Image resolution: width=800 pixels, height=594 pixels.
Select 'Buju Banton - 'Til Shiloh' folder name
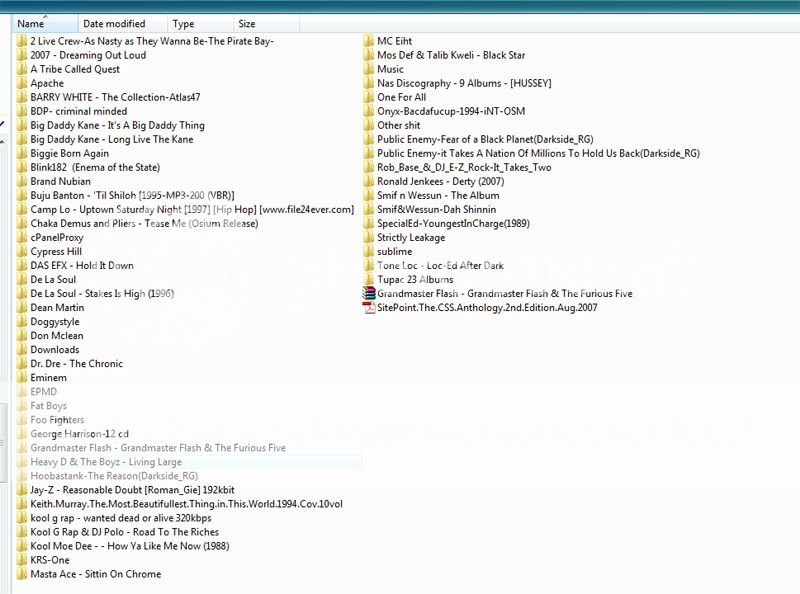133,195
